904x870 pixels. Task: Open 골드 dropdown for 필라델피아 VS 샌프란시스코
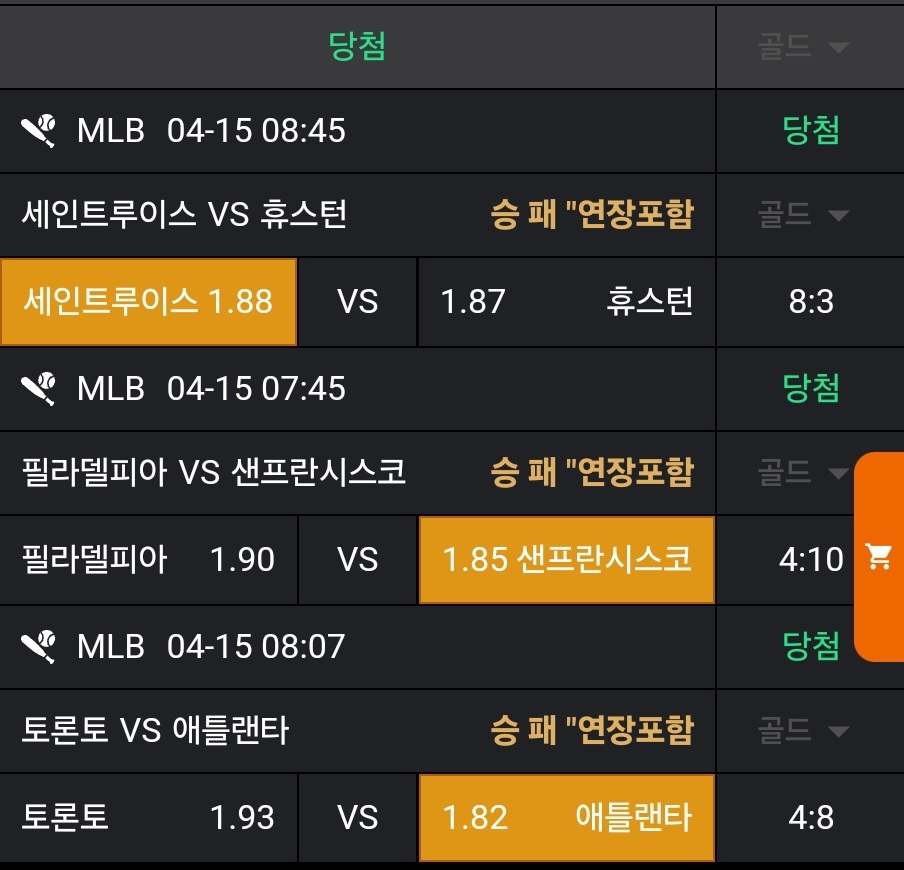point(804,471)
